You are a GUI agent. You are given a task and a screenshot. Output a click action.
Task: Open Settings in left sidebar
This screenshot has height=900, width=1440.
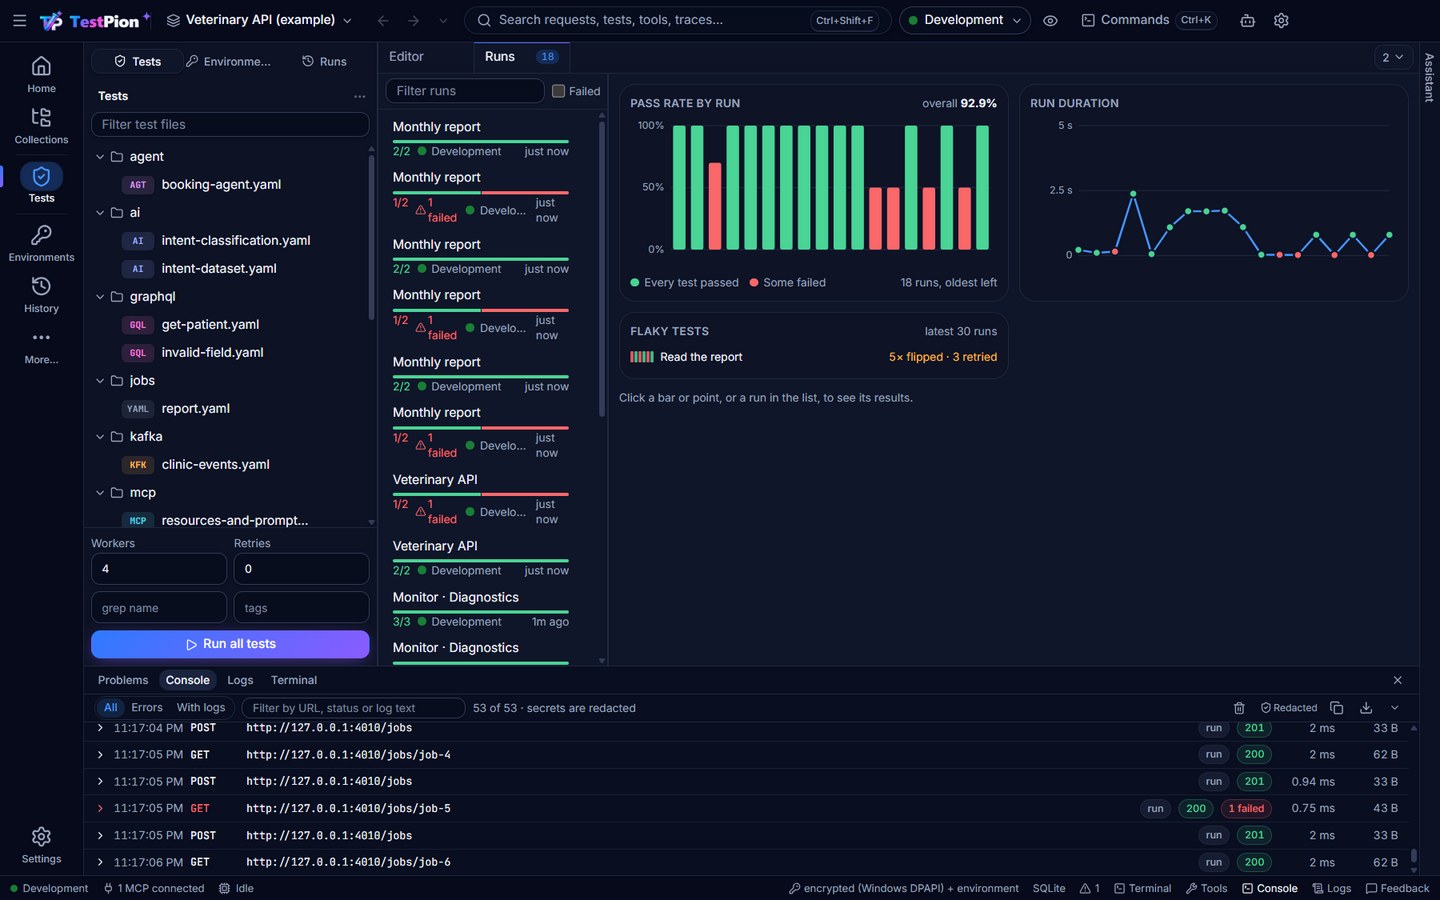pos(41,845)
